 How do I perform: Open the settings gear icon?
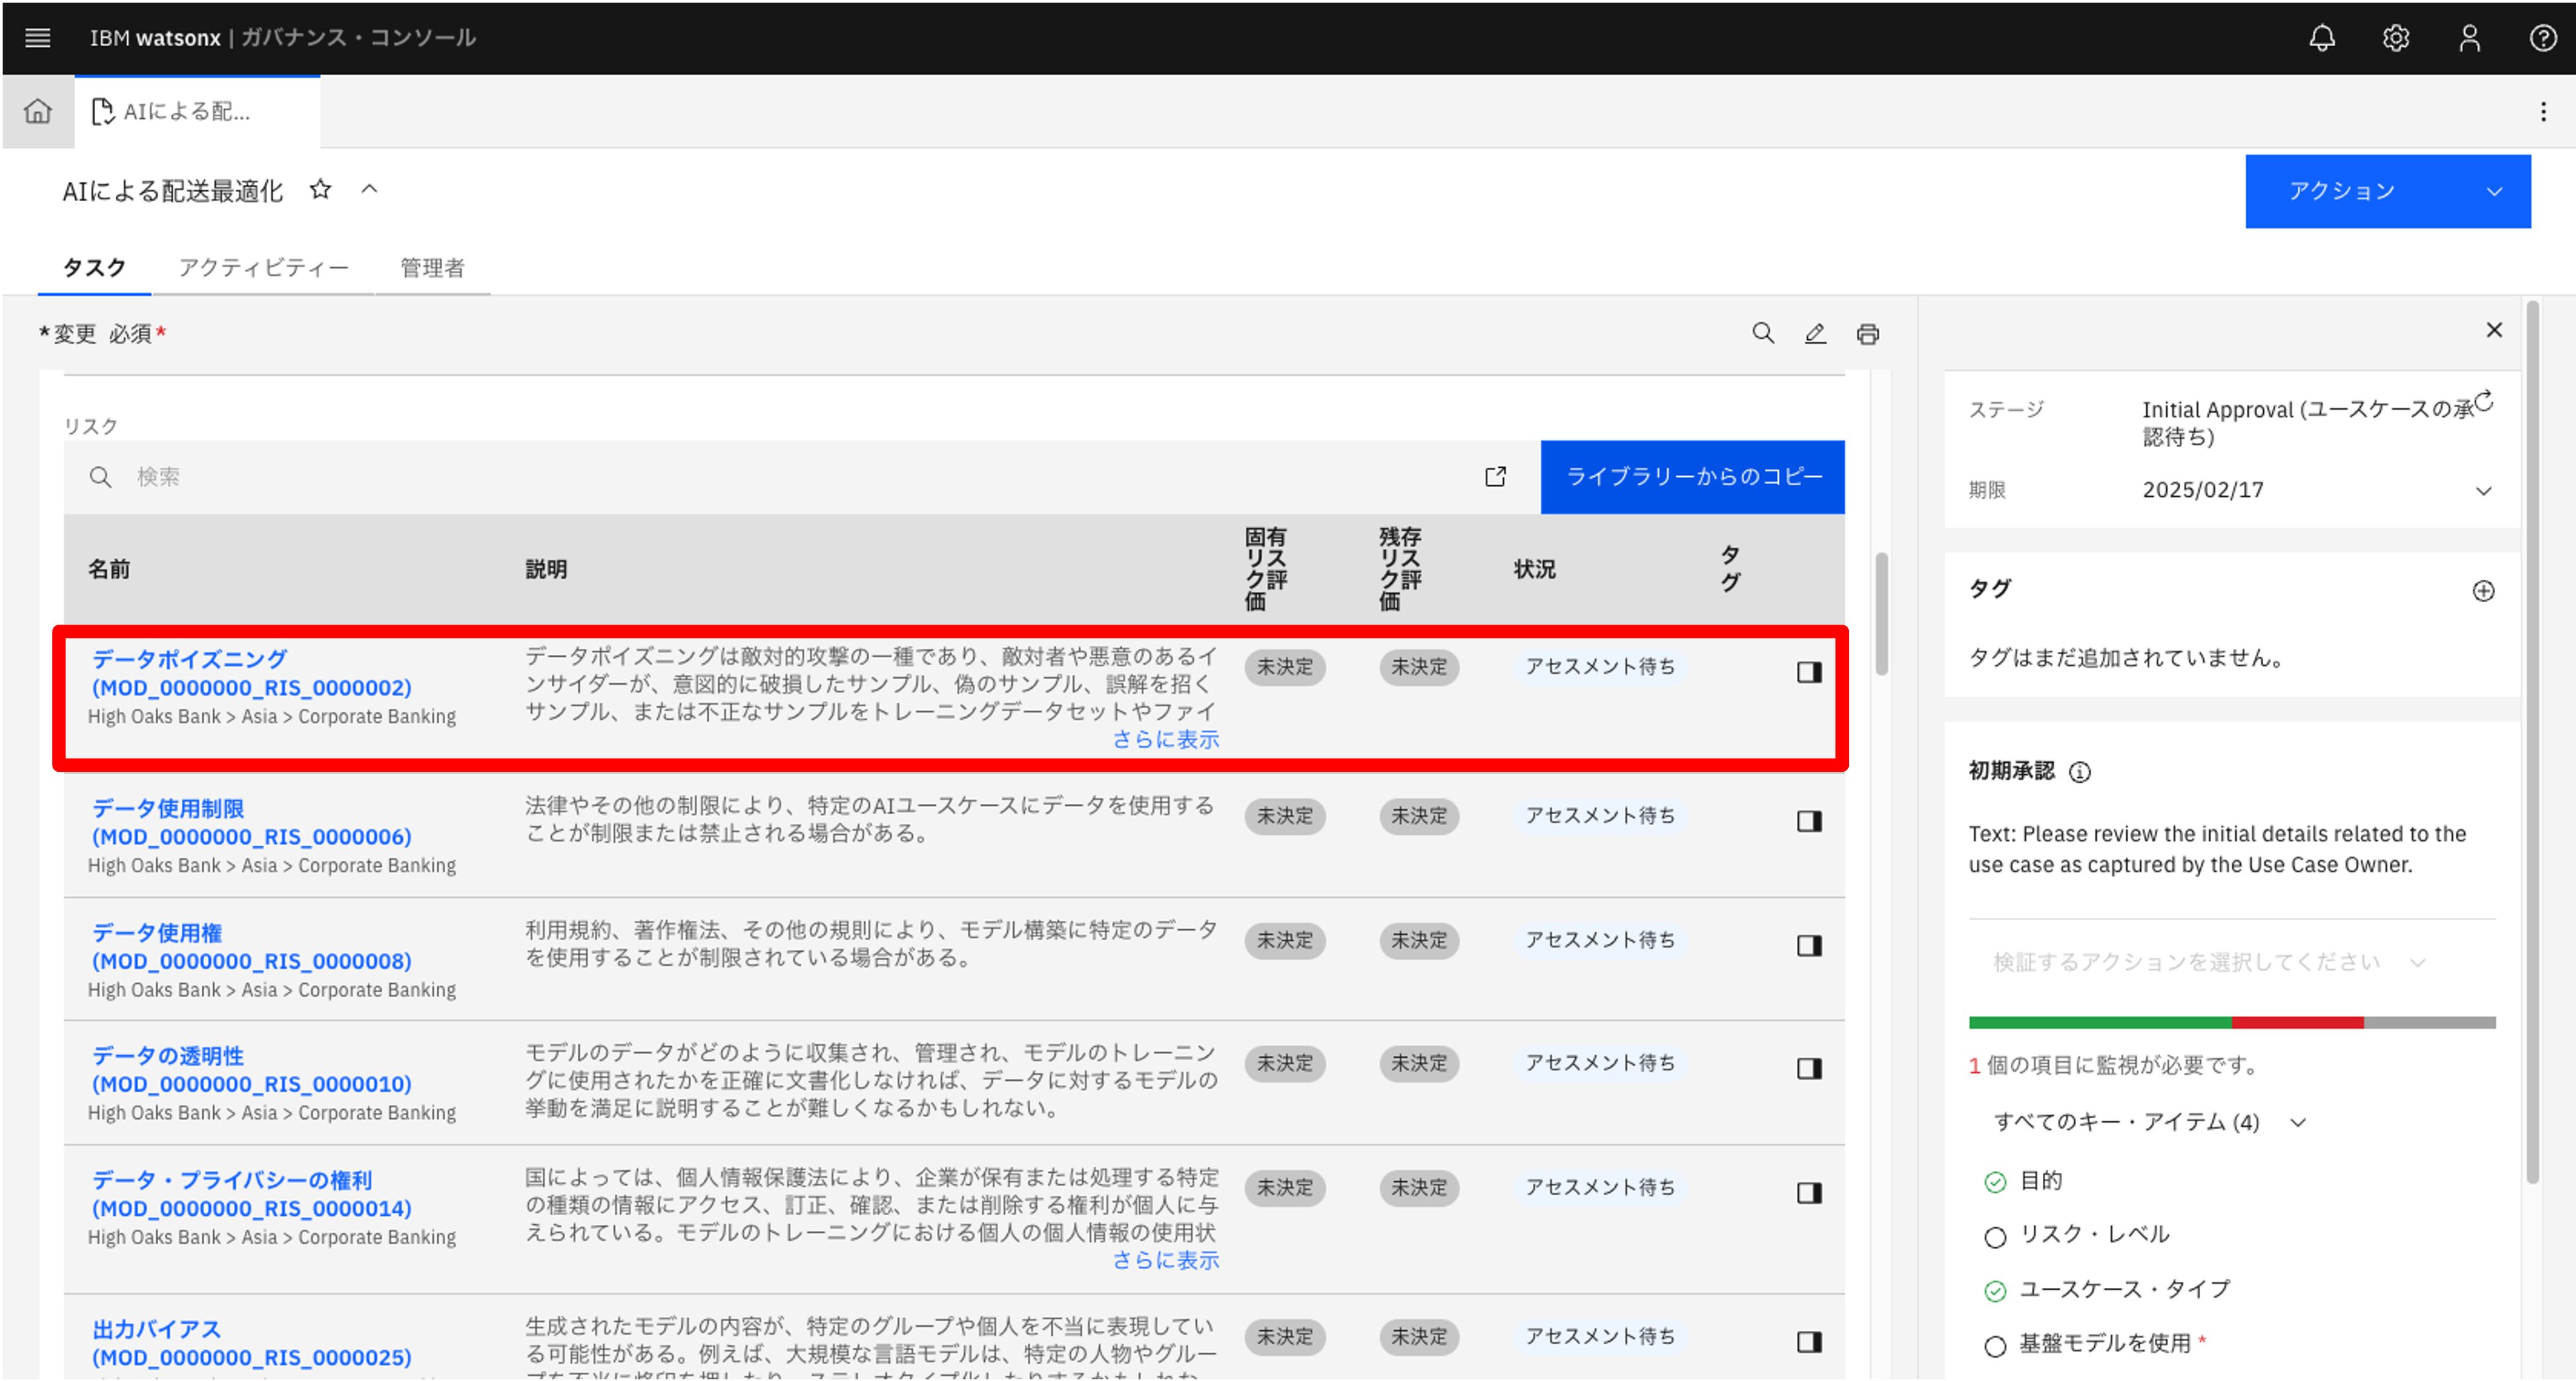click(x=2395, y=38)
